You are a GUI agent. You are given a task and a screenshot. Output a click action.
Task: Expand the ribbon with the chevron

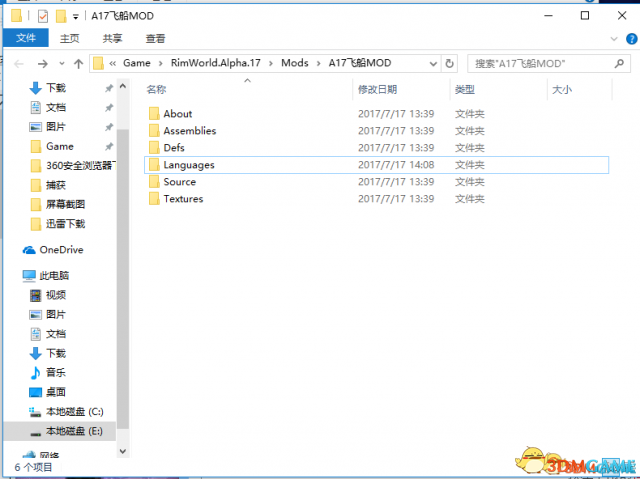point(614,39)
